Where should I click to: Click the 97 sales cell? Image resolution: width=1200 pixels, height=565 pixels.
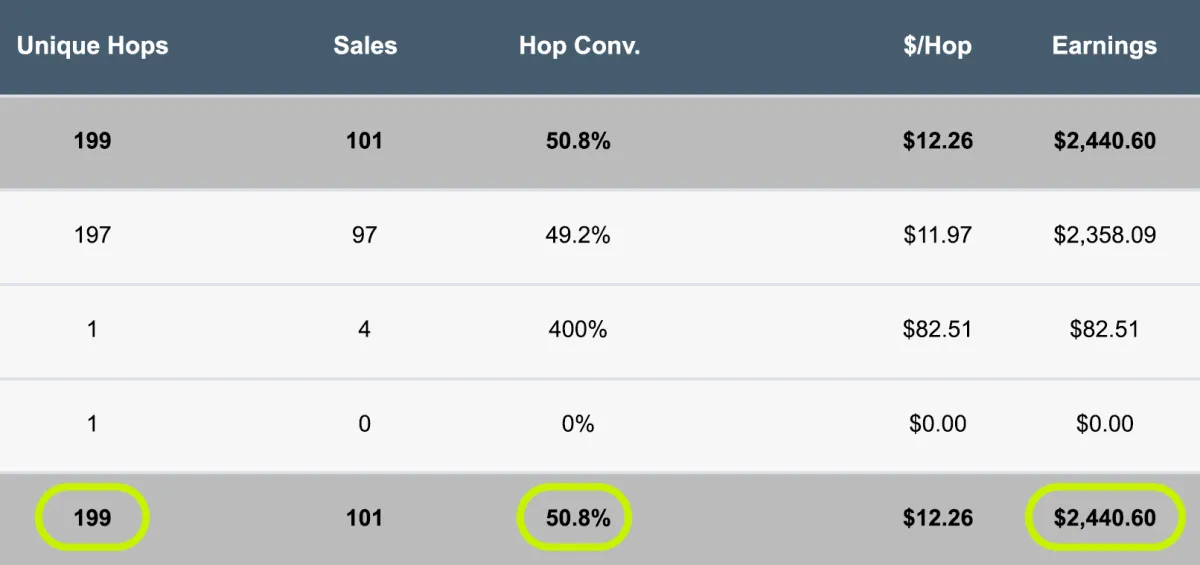point(364,236)
